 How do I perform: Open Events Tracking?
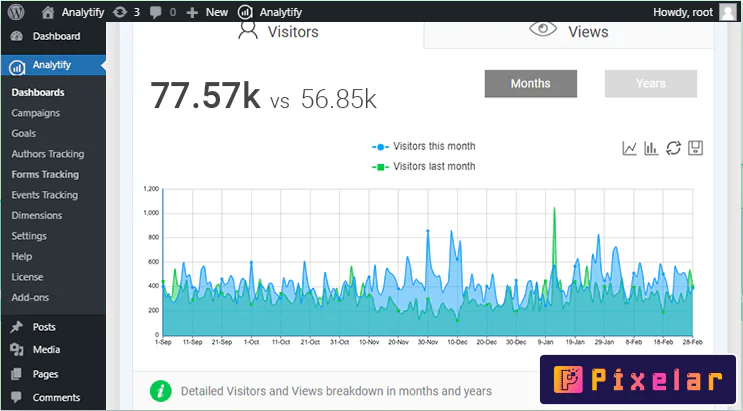(45, 195)
